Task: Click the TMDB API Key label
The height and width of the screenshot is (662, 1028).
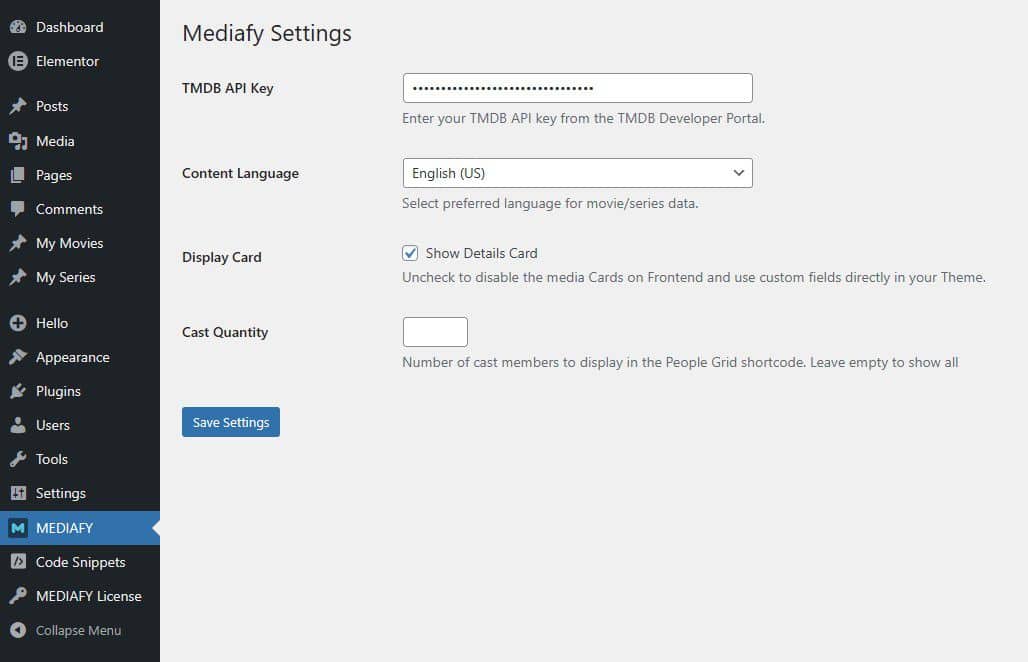Action: (x=227, y=88)
